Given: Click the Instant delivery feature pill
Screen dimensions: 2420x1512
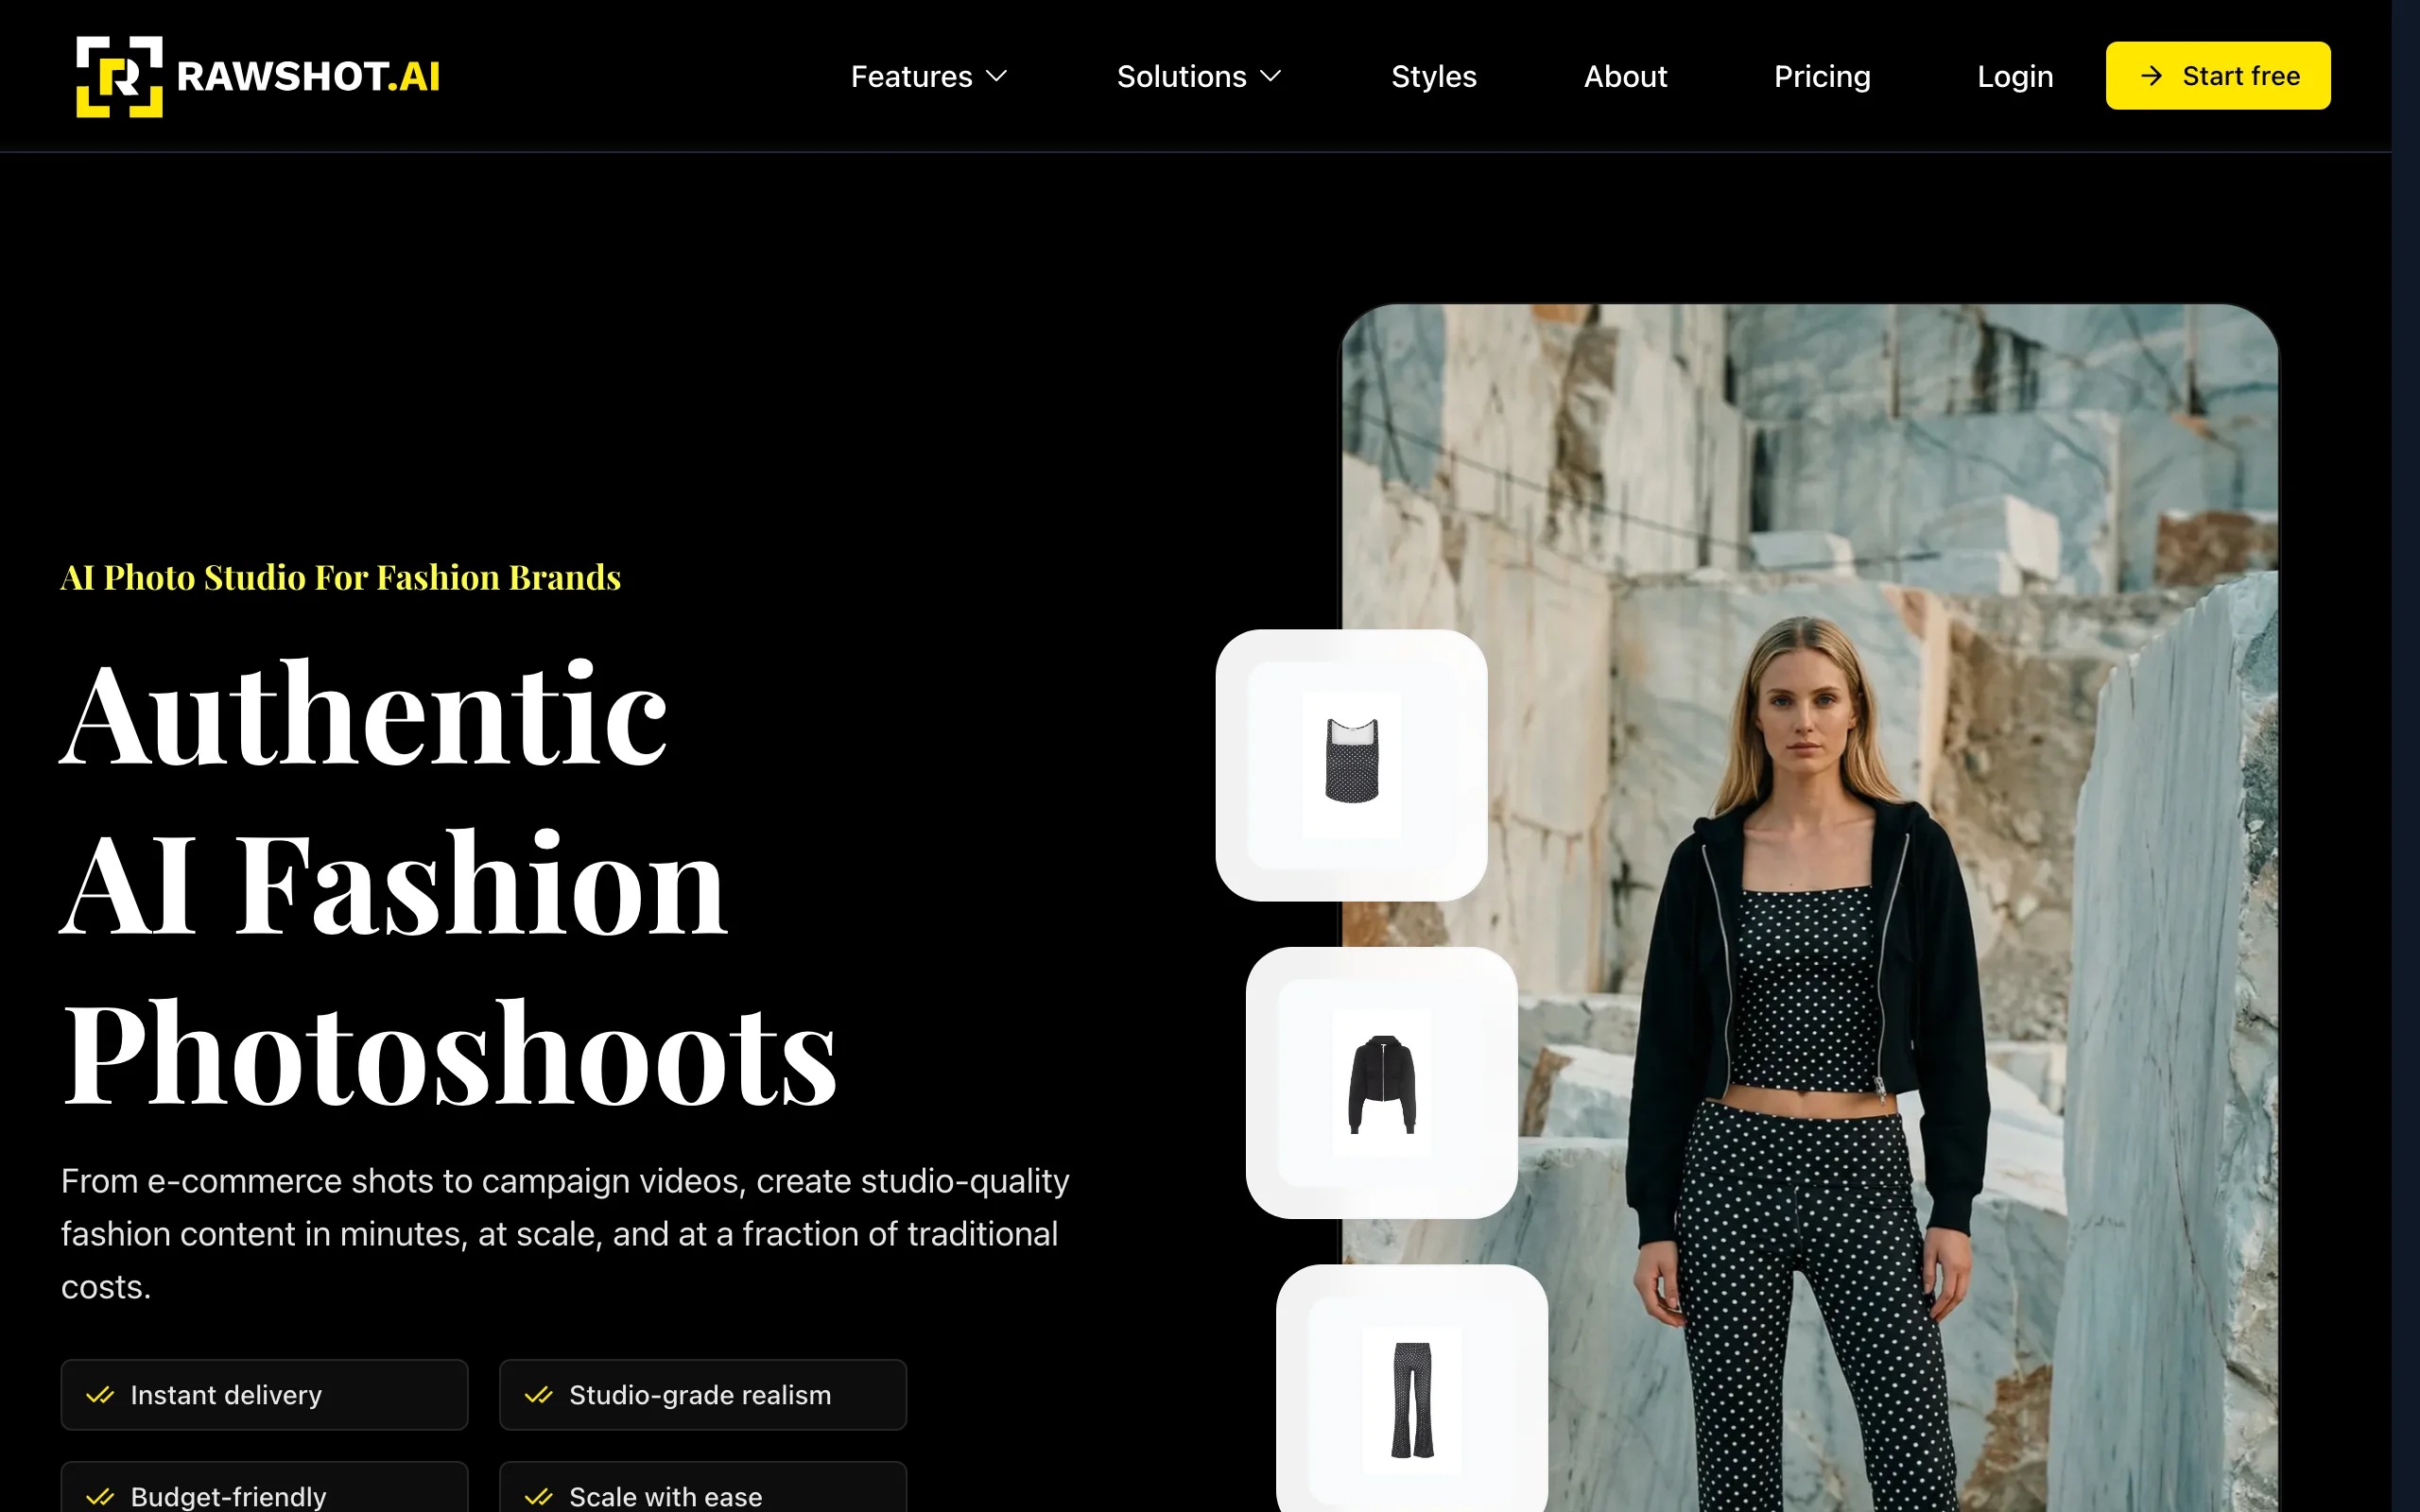Looking at the screenshot, I should coord(264,1395).
